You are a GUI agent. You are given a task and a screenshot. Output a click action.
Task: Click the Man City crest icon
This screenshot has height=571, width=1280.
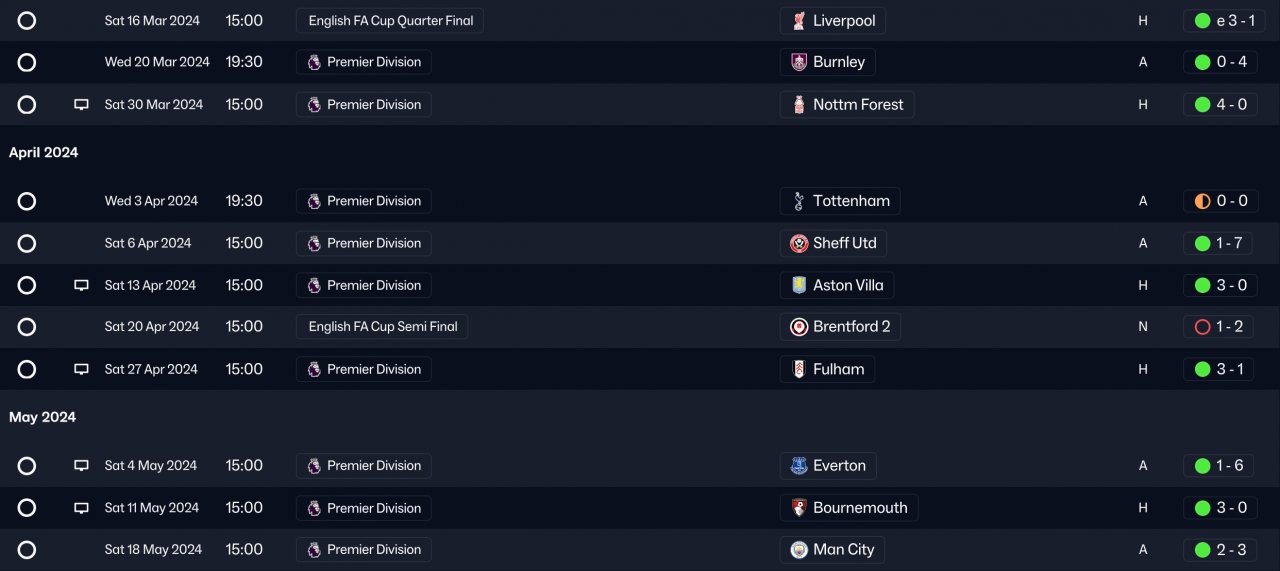click(x=798, y=550)
